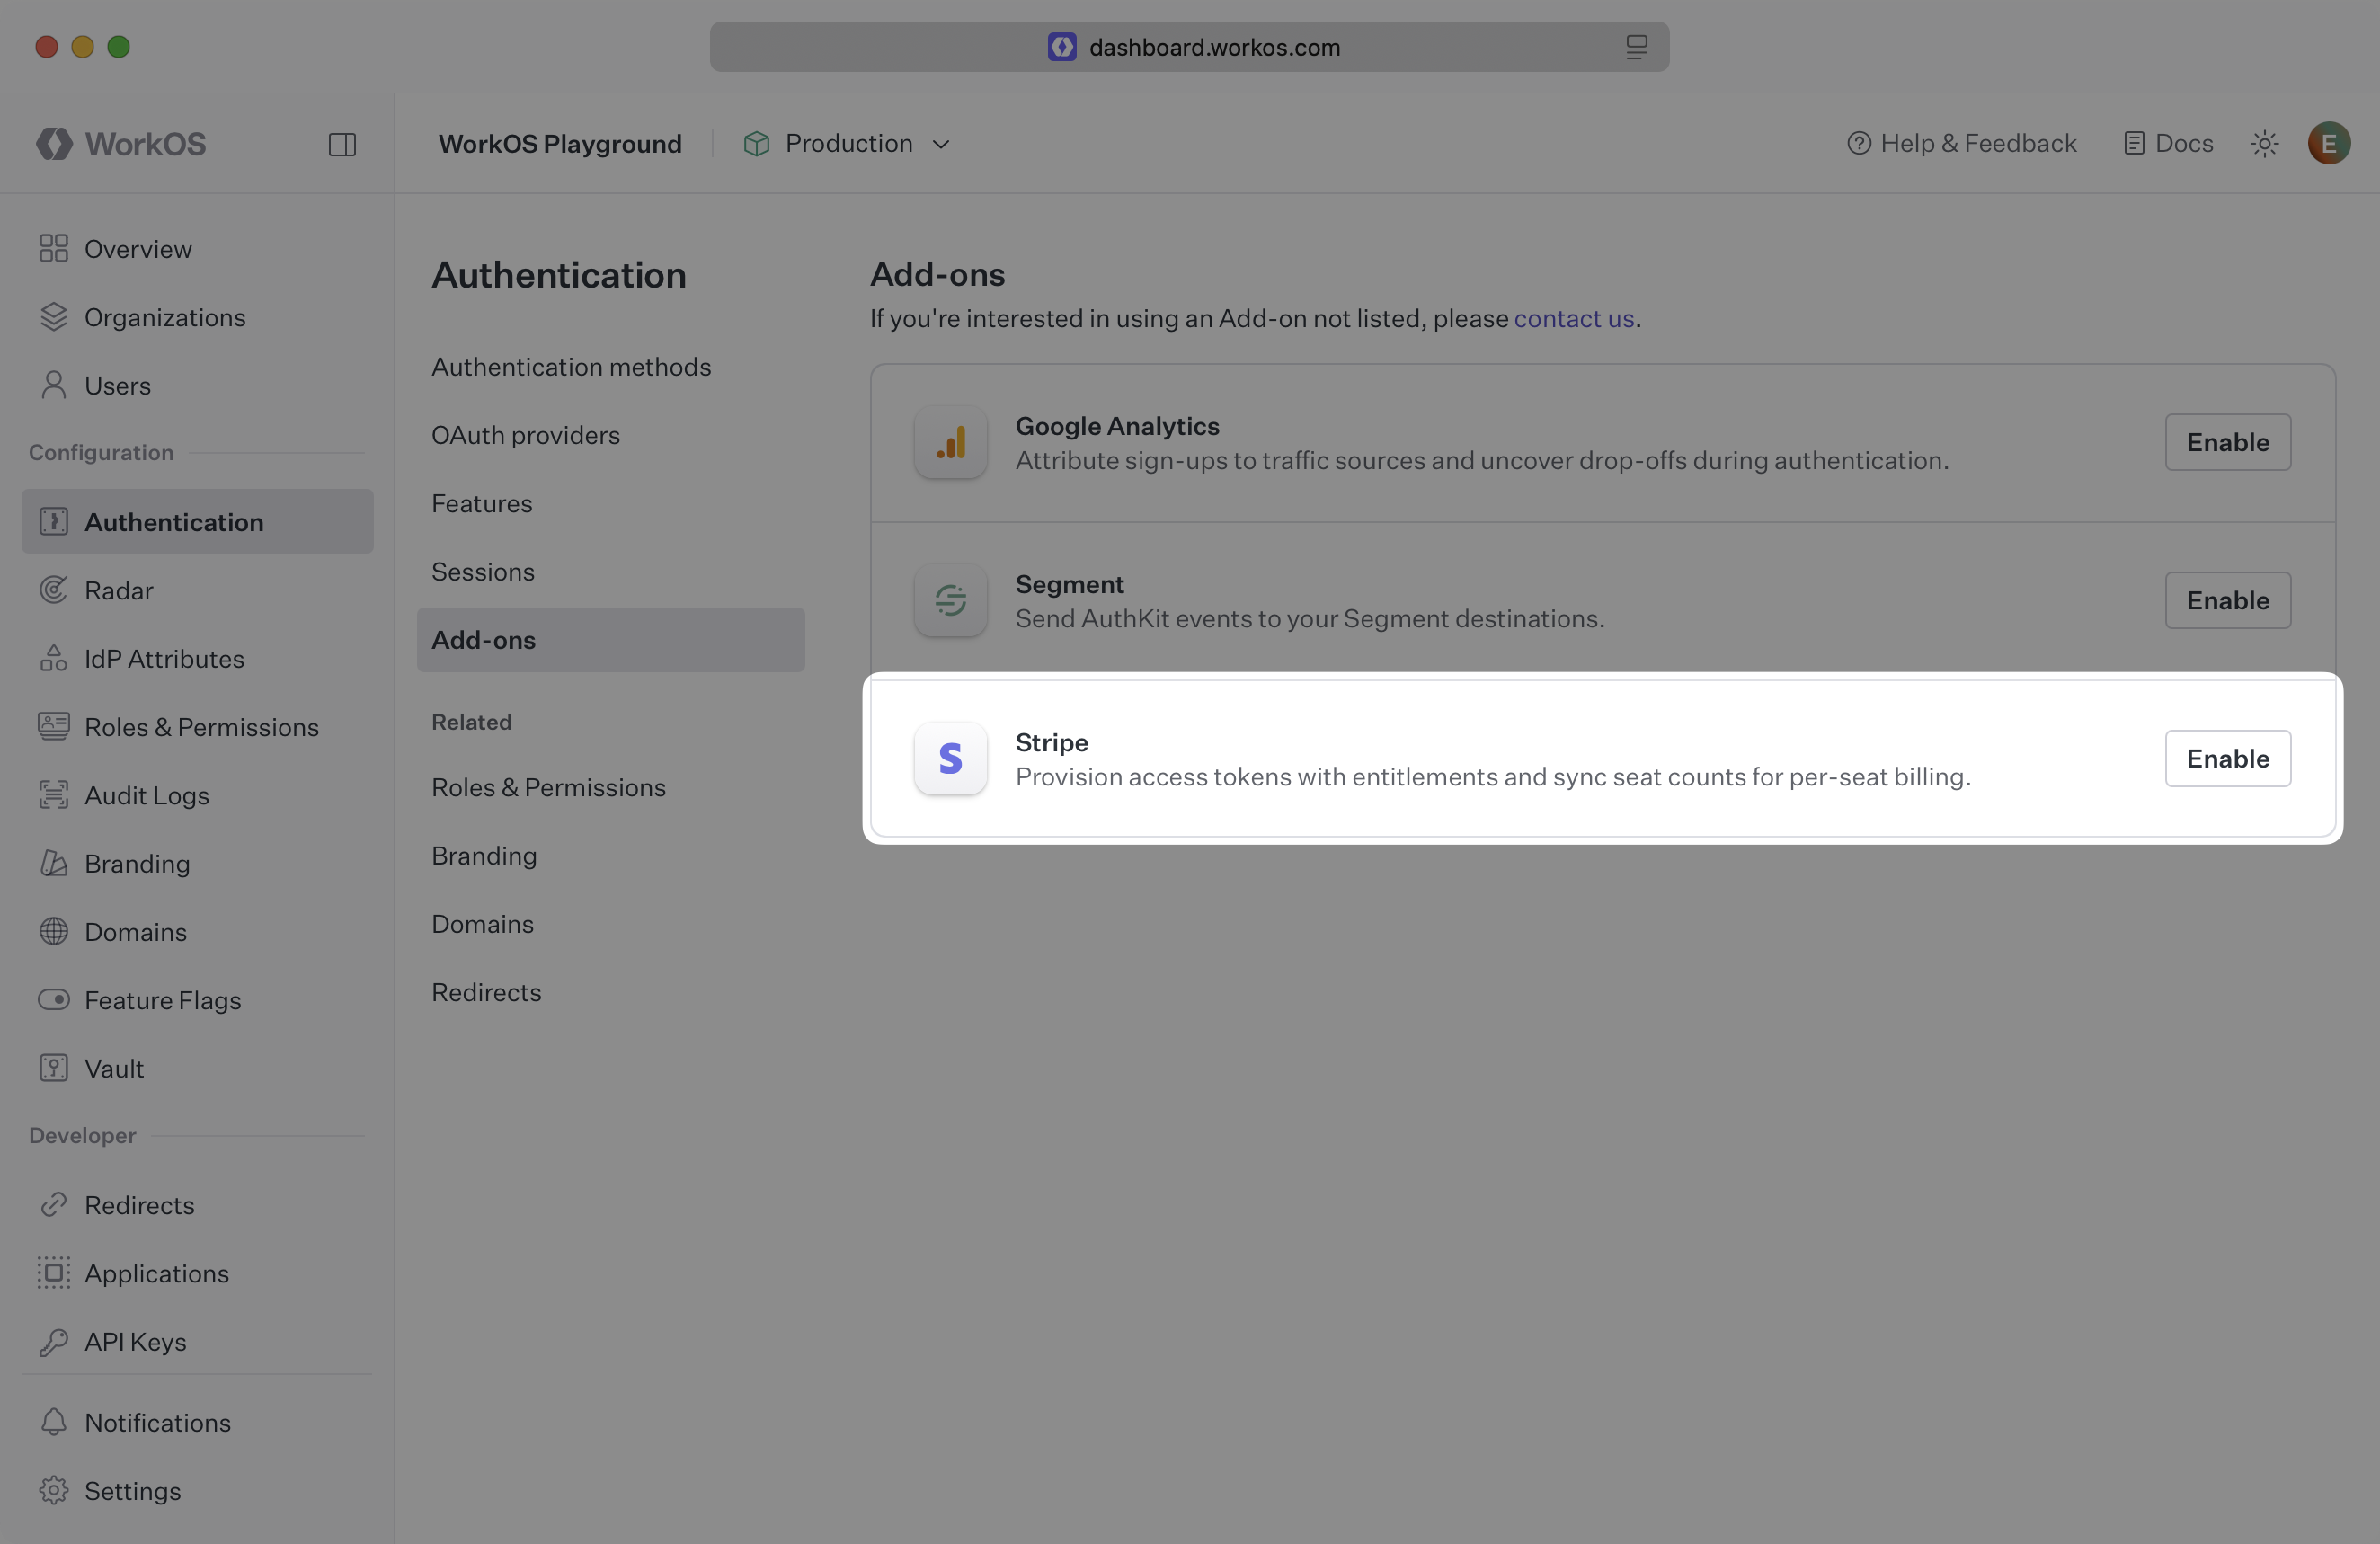Screen dimensions: 2380x1544
Task: Select Roles & Permissions under Related
Action: [548, 787]
